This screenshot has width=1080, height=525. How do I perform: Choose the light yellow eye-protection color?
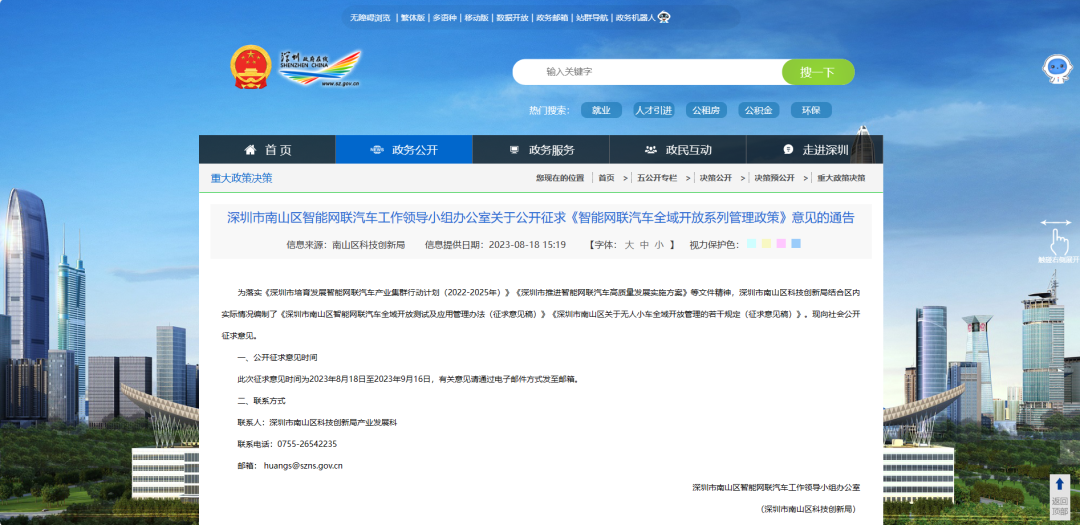(x=767, y=244)
